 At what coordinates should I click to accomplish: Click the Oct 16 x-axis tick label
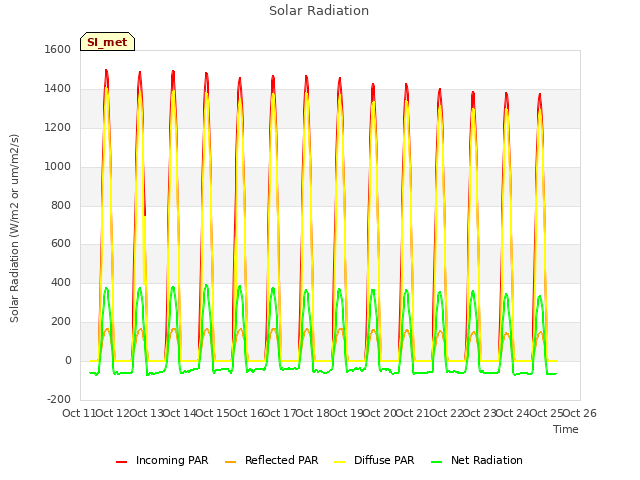[247, 413]
